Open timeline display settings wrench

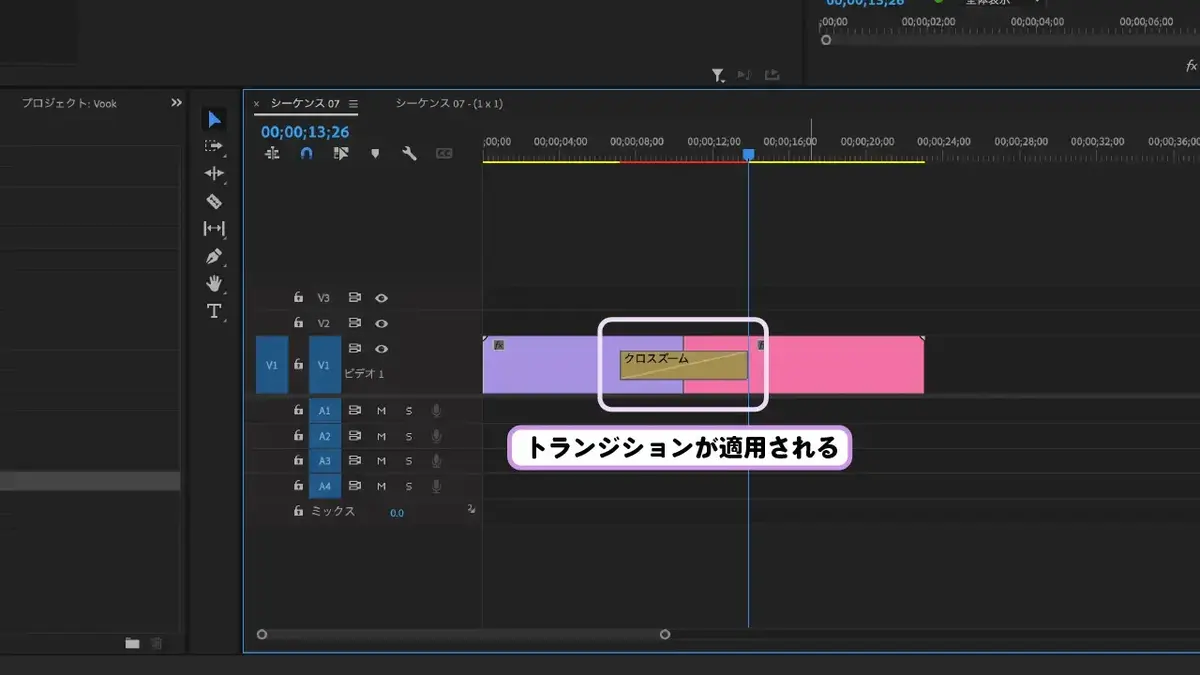409,153
